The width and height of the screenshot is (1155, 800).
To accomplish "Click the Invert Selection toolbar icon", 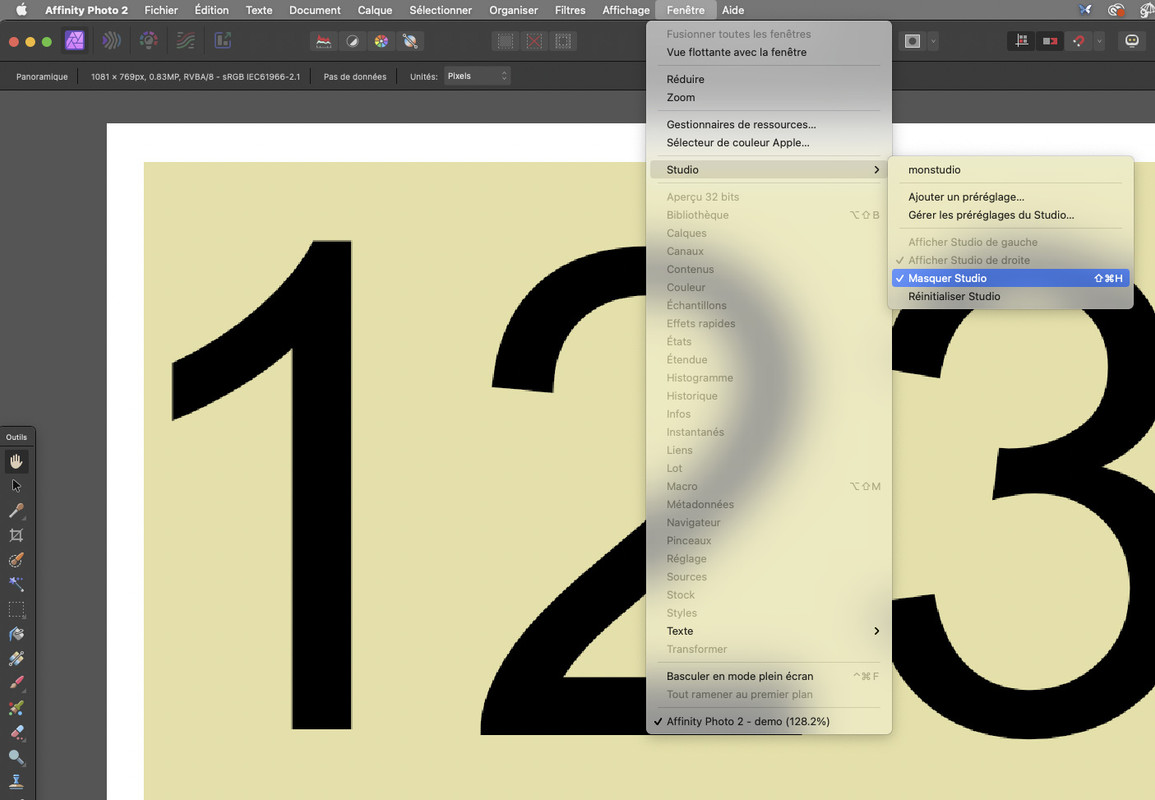I will click(563, 41).
